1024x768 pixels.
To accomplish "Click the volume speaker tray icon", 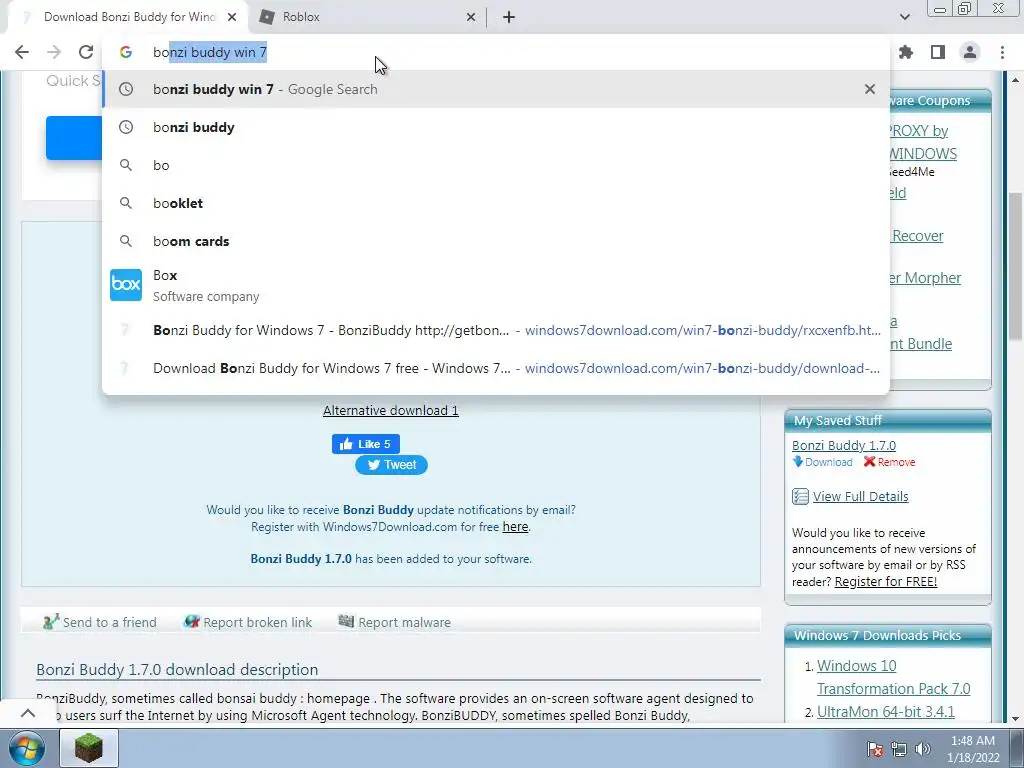I will click(923, 749).
